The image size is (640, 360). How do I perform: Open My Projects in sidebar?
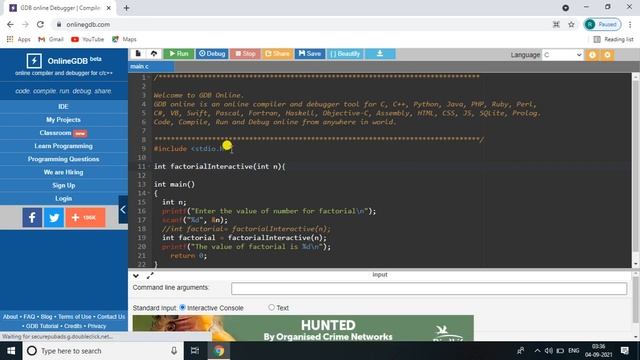[63, 120]
